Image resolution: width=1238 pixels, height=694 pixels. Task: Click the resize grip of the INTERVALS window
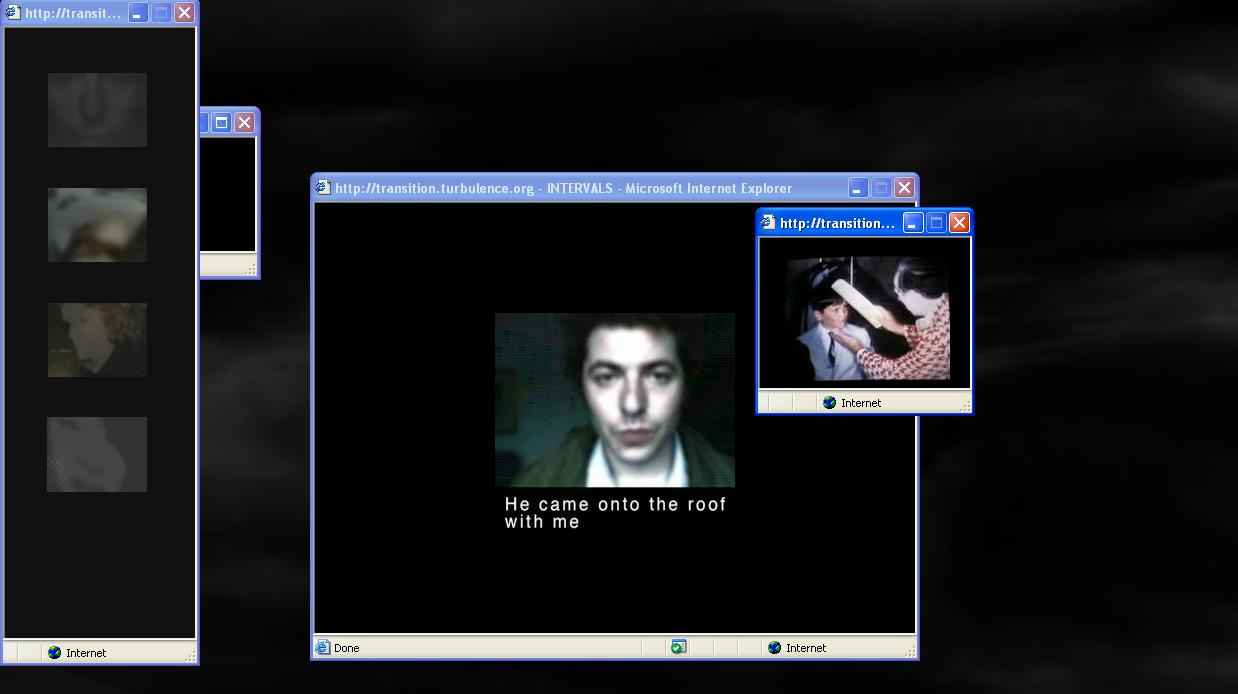click(x=910, y=651)
